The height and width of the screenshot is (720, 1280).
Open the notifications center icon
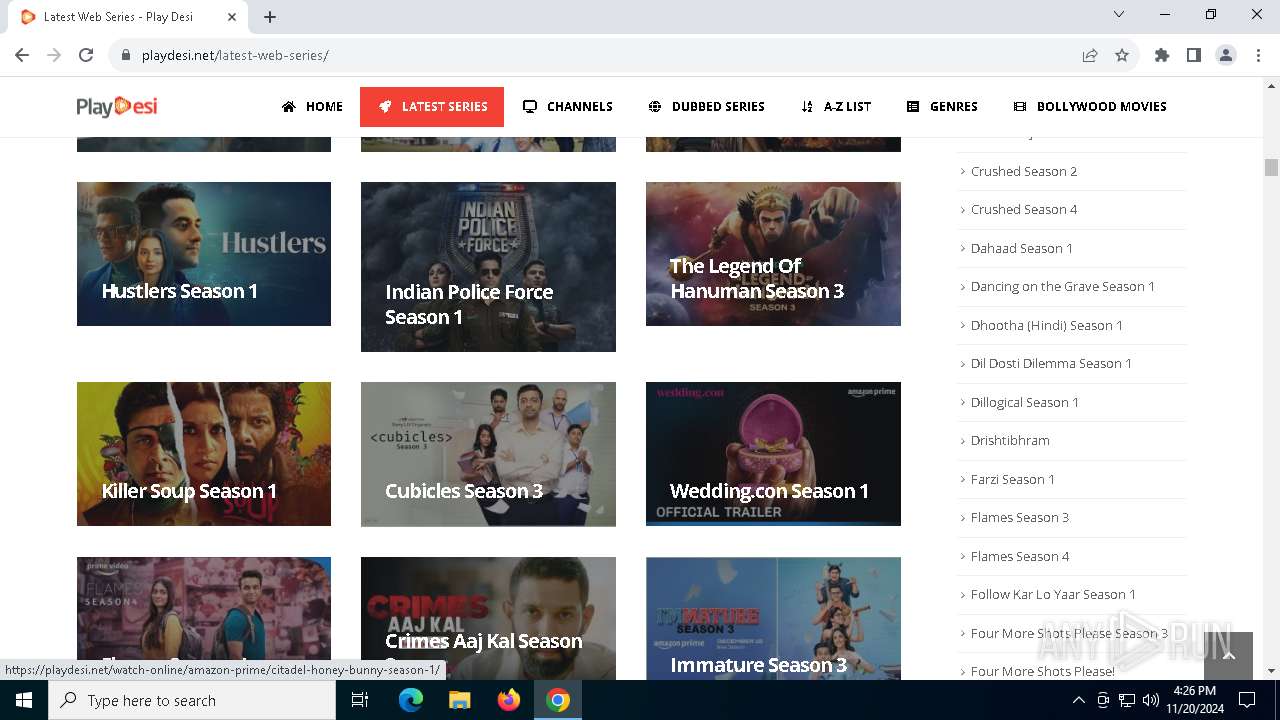coord(1247,700)
